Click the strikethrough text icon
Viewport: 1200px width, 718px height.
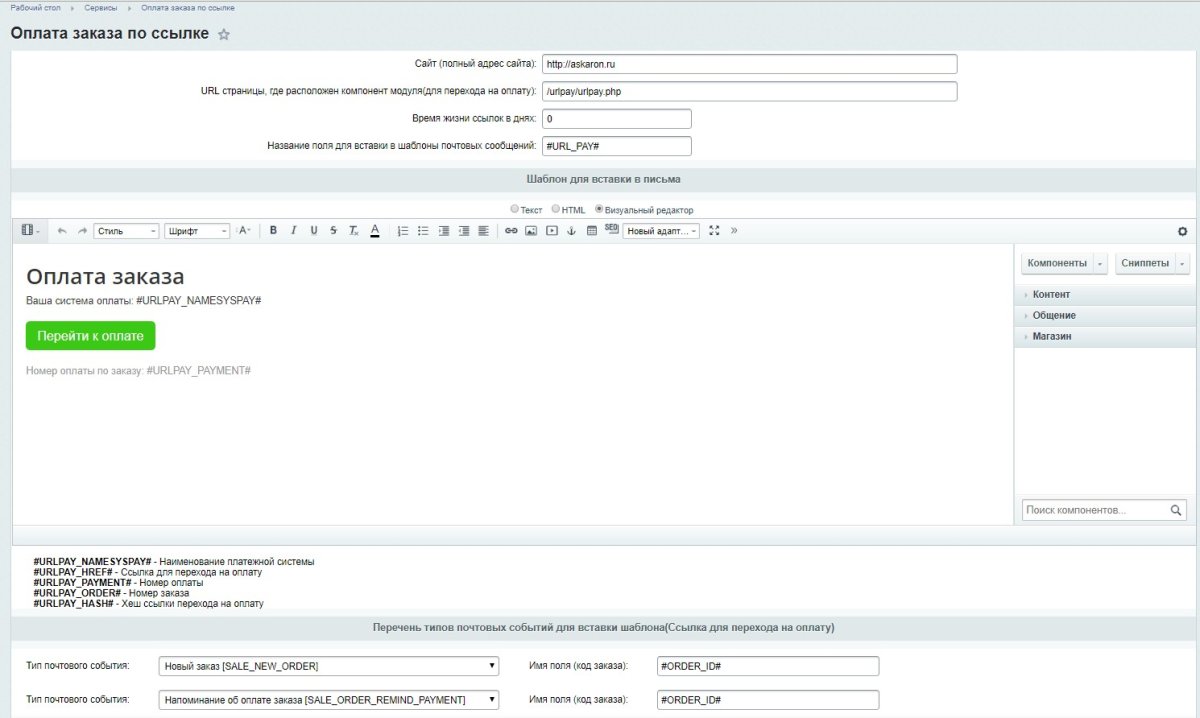pyautogui.click(x=333, y=231)
